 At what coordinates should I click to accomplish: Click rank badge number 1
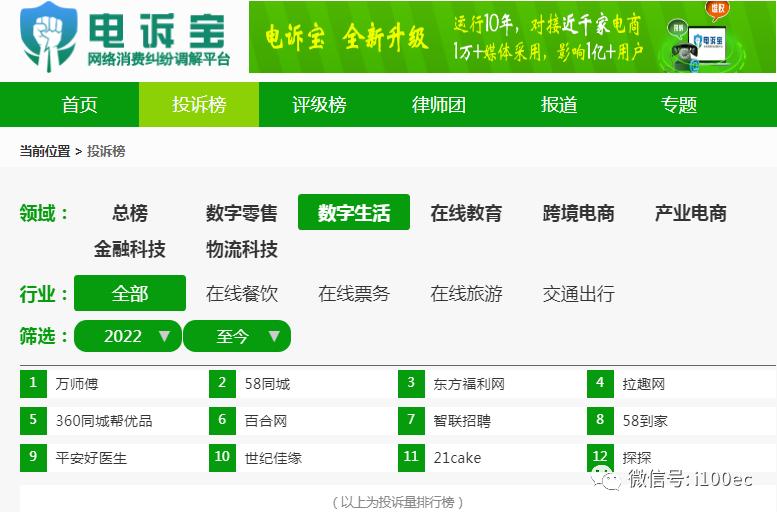[x=33, y=384]
